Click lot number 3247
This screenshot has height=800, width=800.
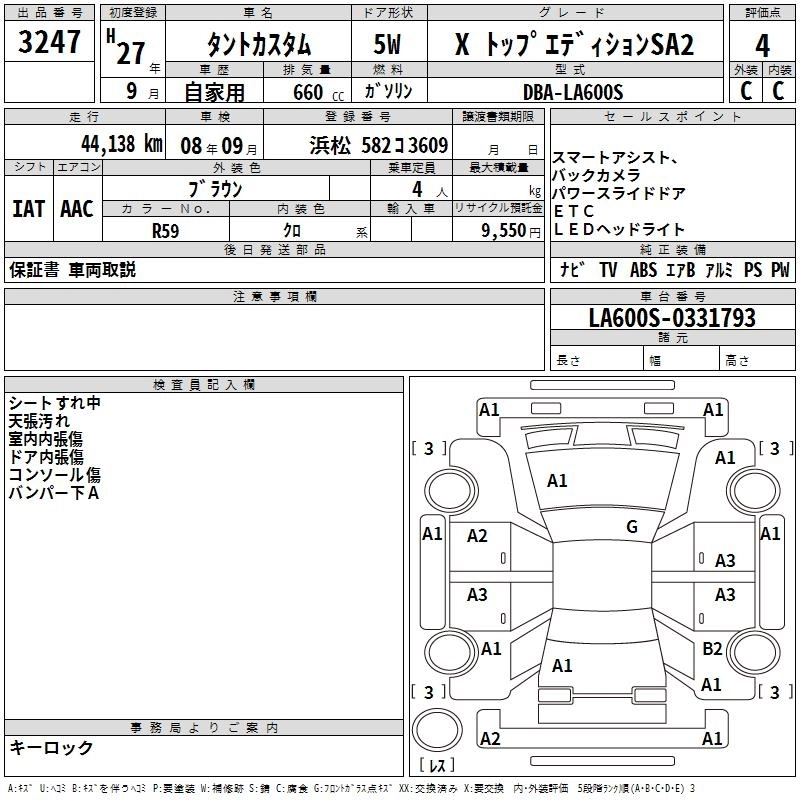pos(50,42)
